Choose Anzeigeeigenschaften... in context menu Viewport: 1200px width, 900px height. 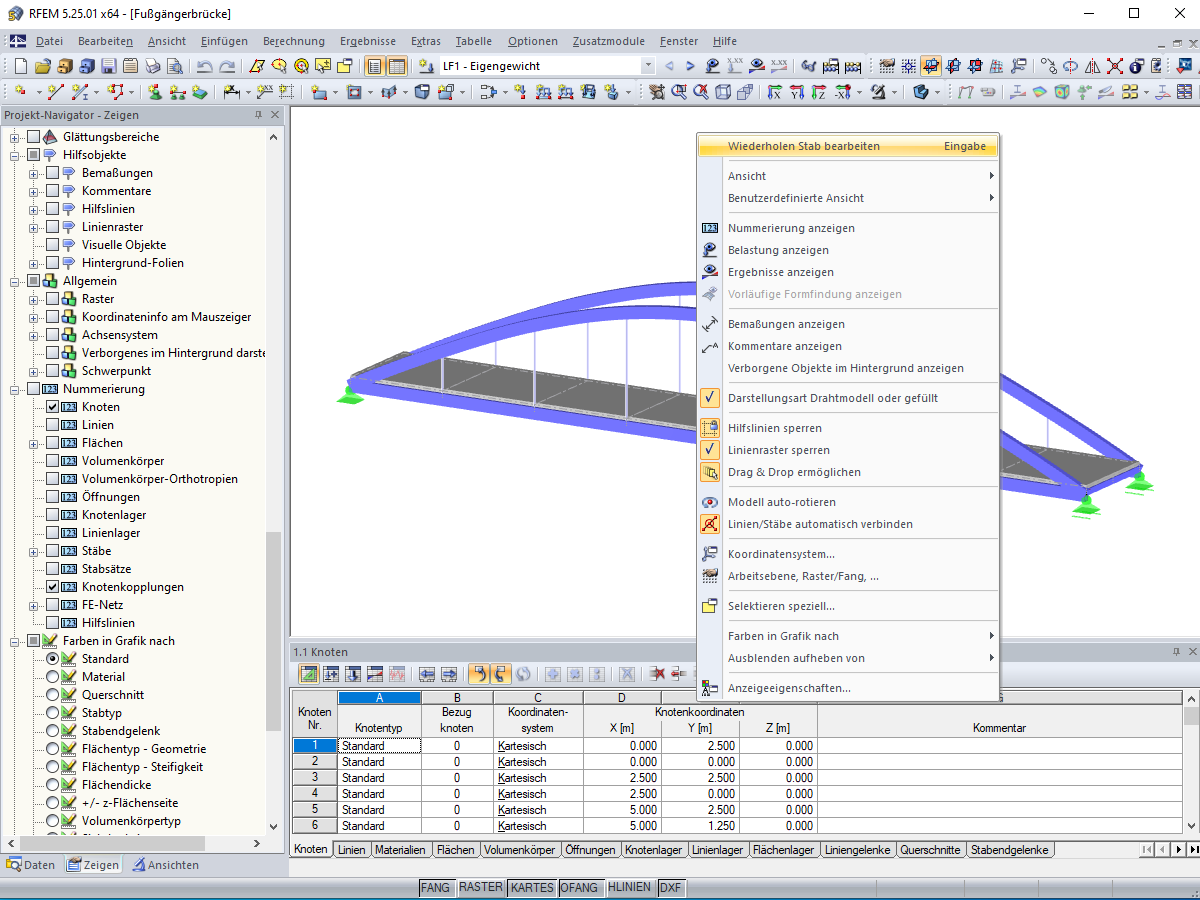(x=848, y=688)
